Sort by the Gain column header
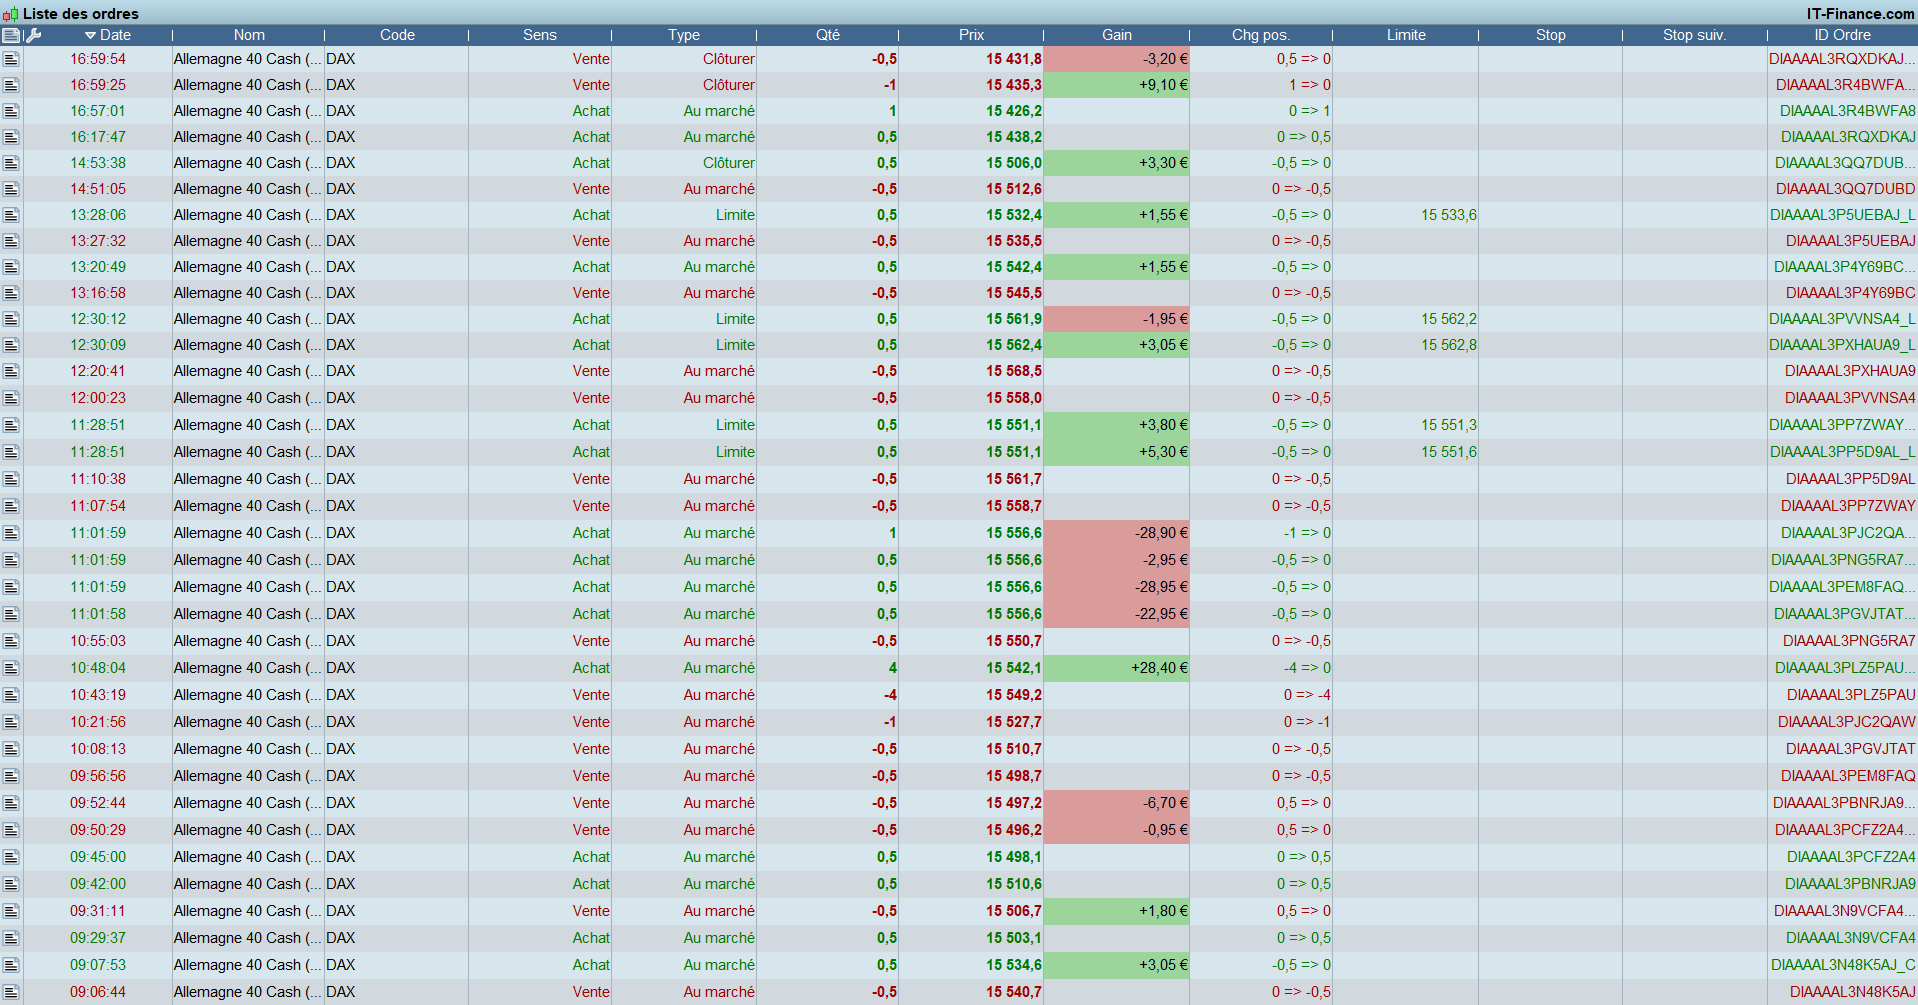 [1117, 35]
